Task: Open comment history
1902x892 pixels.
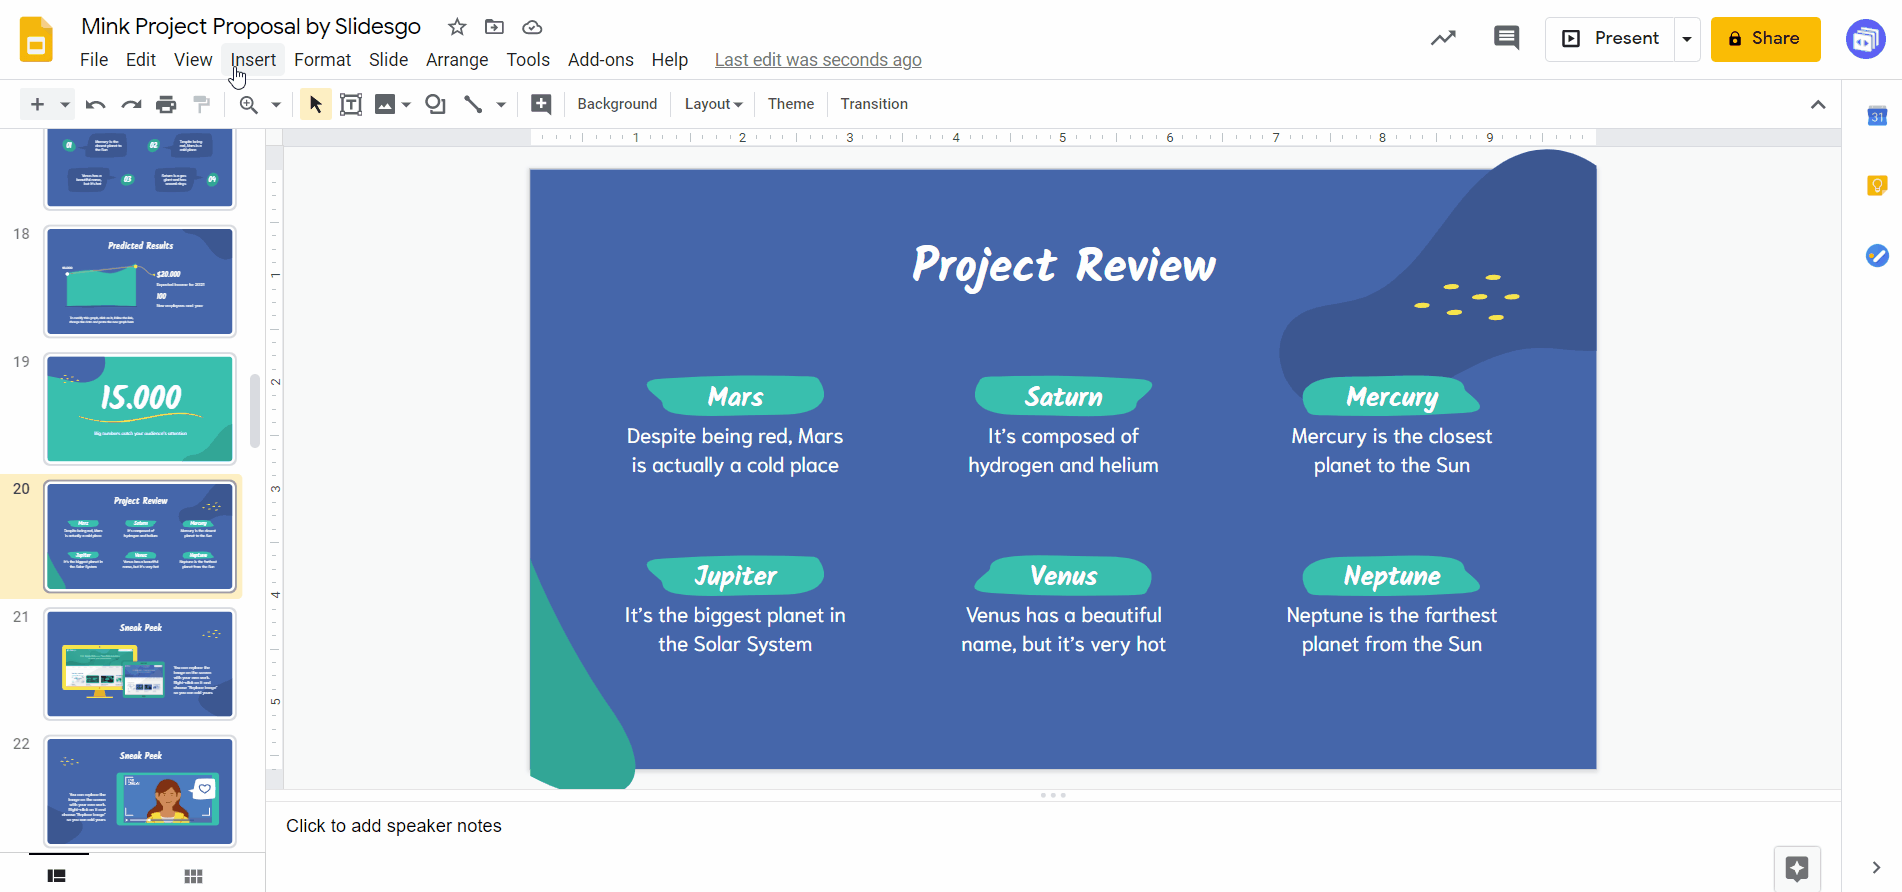Action: [x=1506, y=39]
